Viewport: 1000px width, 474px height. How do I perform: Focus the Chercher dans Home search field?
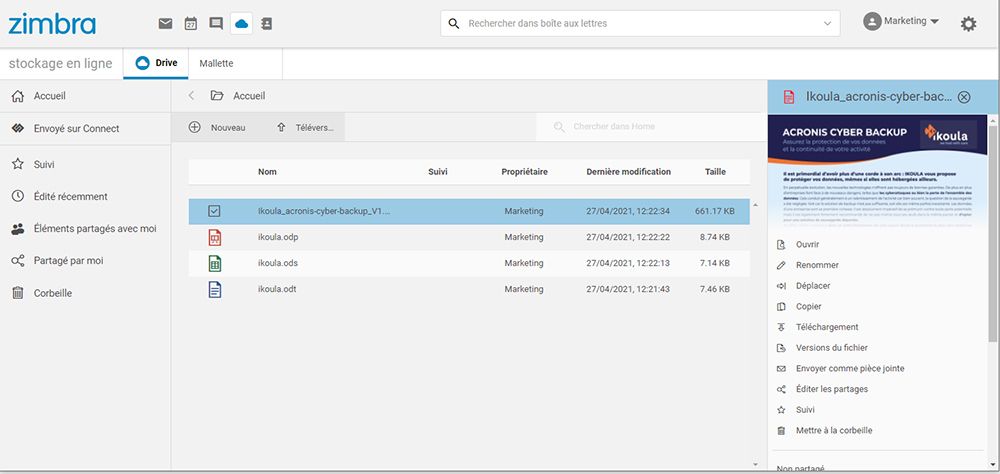(651, 127)
